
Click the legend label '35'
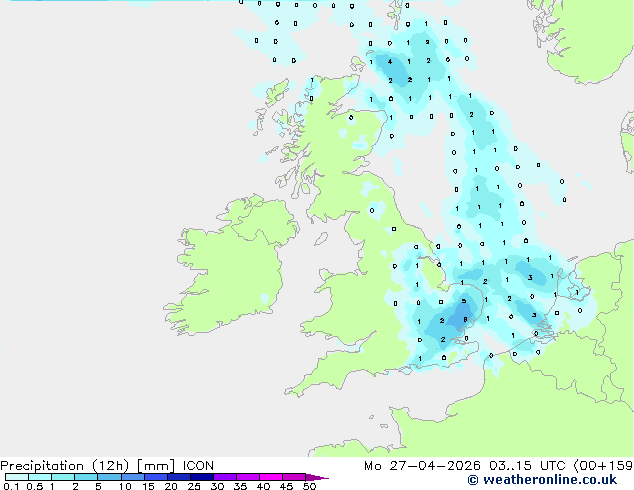(240, 486)
